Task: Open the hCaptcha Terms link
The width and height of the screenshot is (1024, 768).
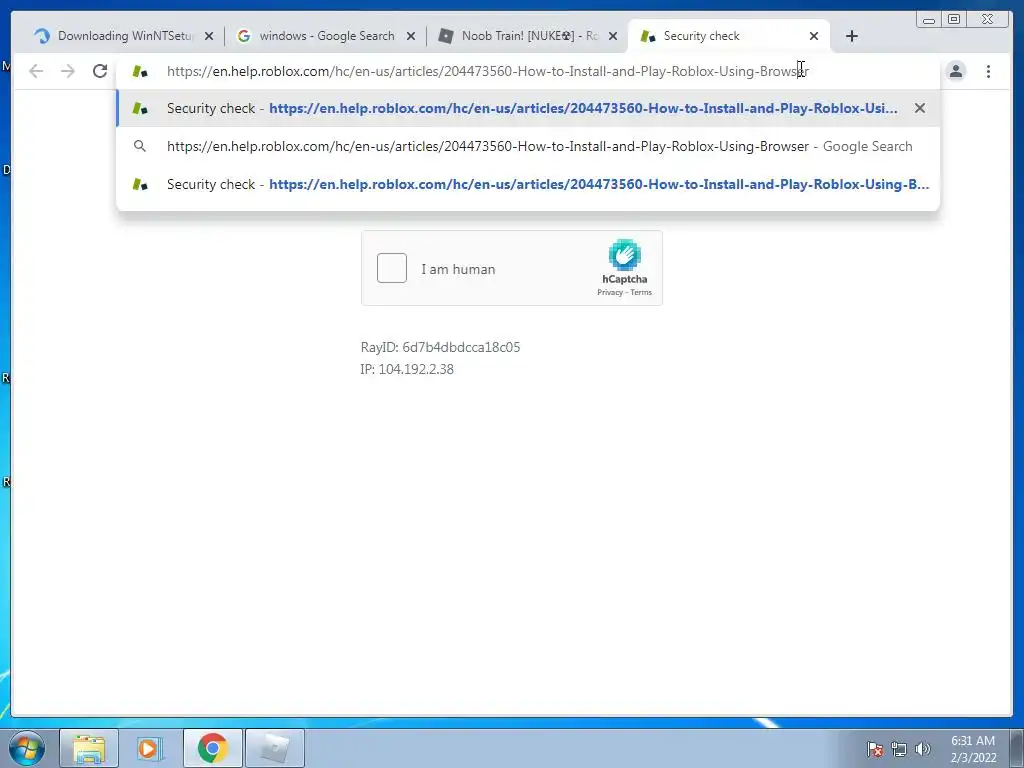Action: (641, 293)
